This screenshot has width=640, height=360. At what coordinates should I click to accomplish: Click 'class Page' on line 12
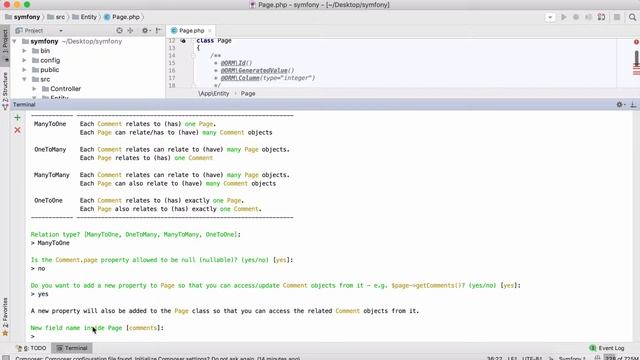pos(214,41)
